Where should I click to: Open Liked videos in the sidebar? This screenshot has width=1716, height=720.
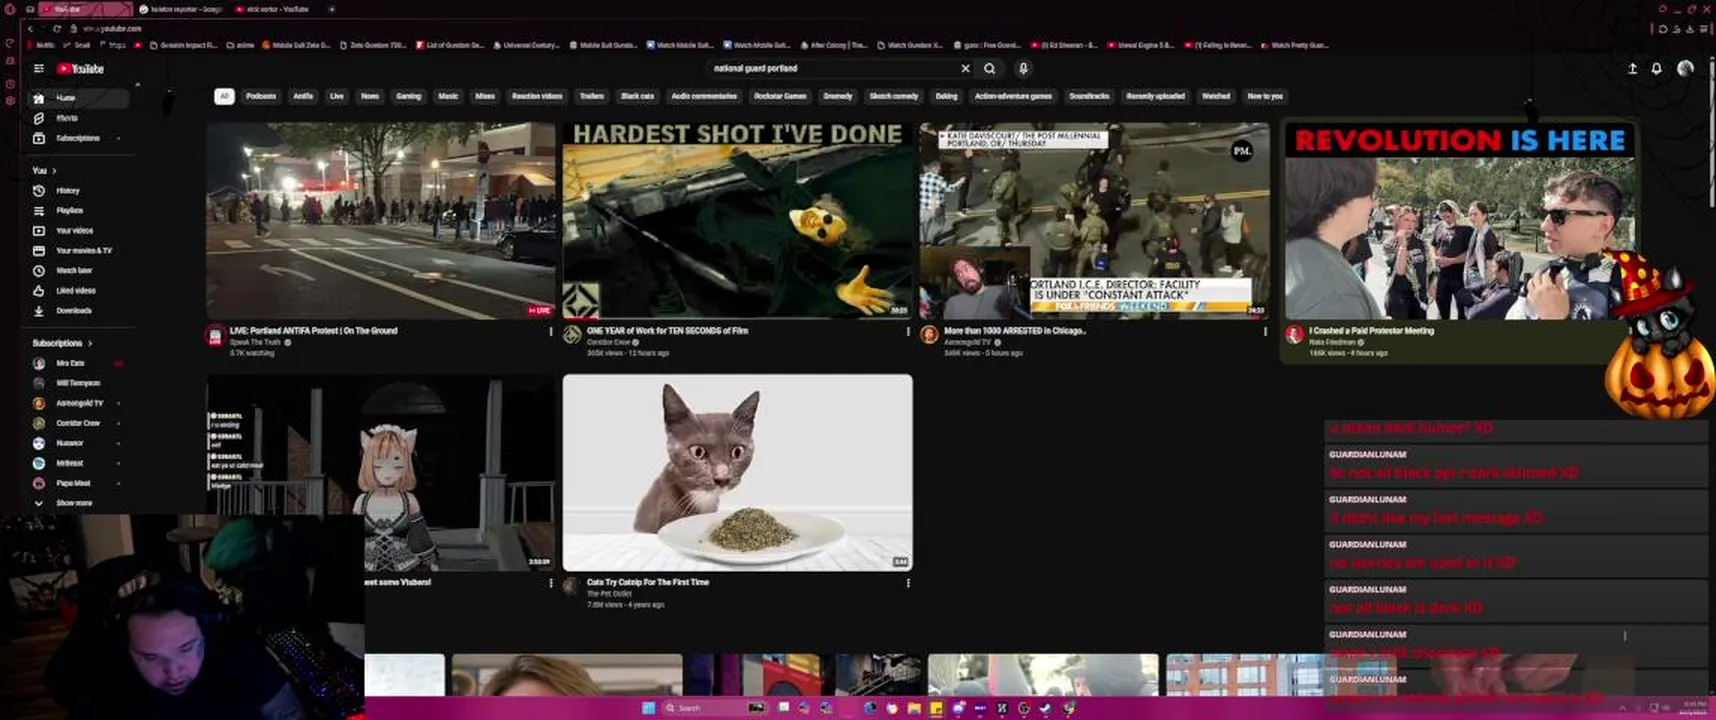point(78,290)
